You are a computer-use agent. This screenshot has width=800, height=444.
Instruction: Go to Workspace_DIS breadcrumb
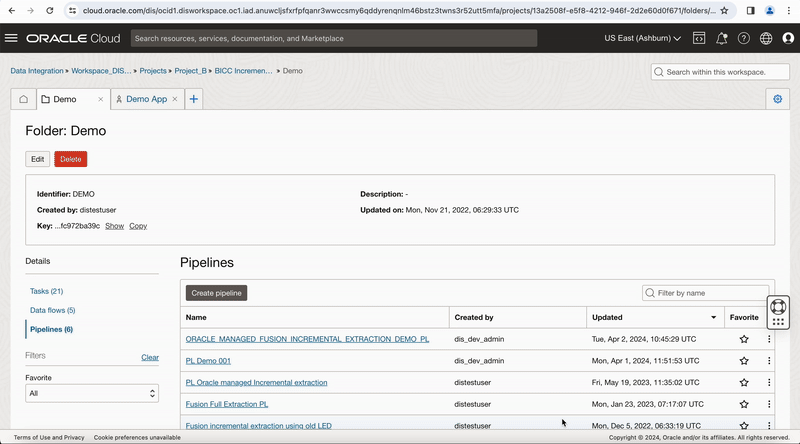pos(101,71)
